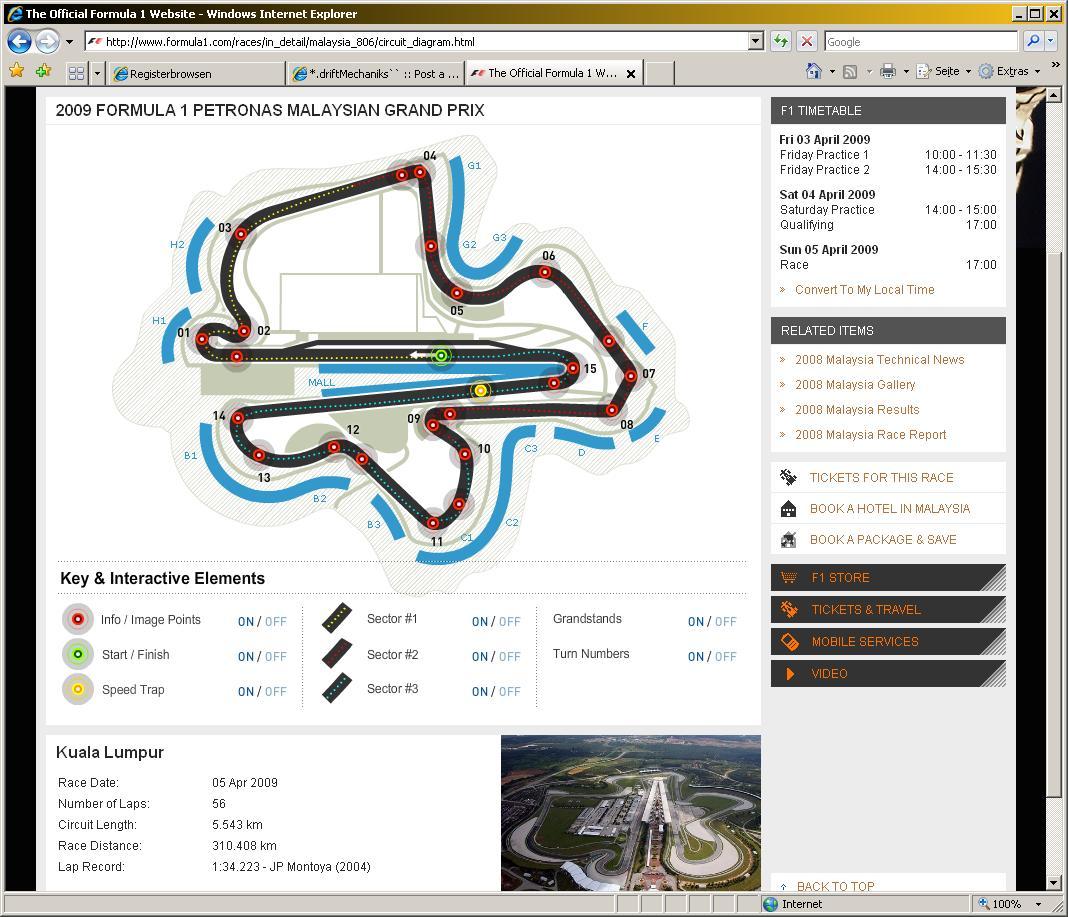Open the Seite menu dropdown
This screenshot has width=1068, height=917.
coord(943,71)
